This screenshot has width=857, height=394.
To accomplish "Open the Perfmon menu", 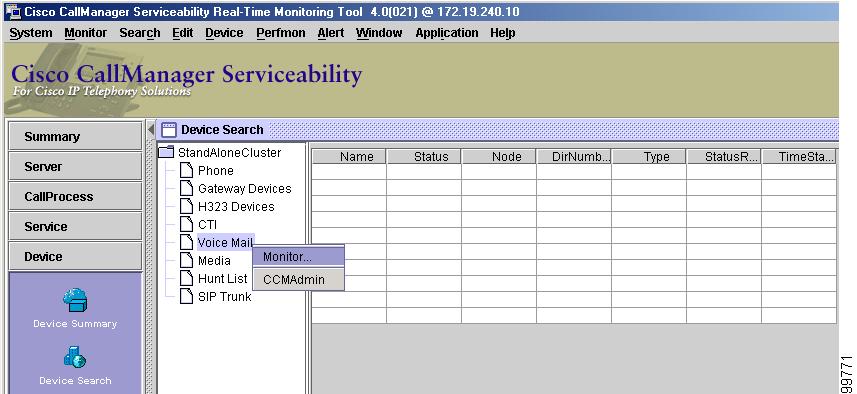I will tap(281, 33).
